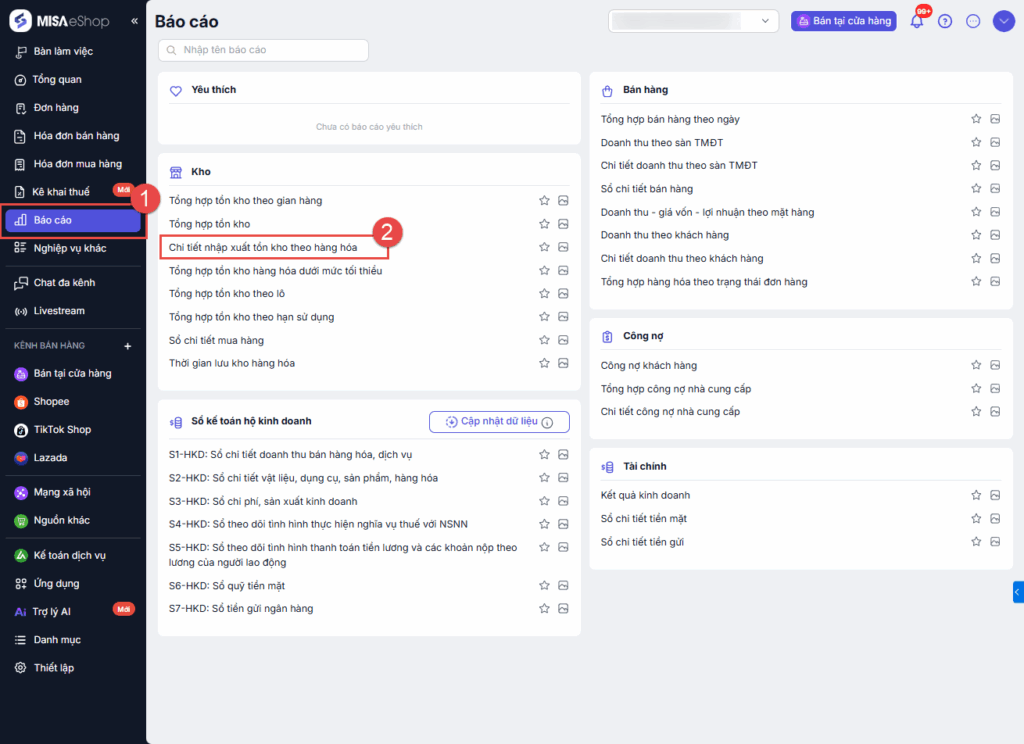The width and height of the screenshot is (1024, 744).
Task: Open Bán tại cửa hàng sidebar channel
Action: tap(73, 374)
